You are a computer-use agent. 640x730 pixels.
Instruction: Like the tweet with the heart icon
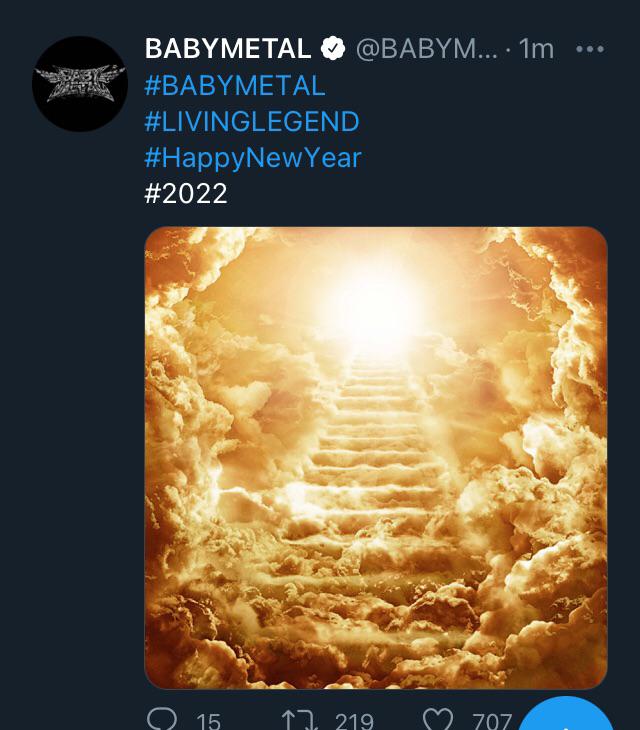438,720
